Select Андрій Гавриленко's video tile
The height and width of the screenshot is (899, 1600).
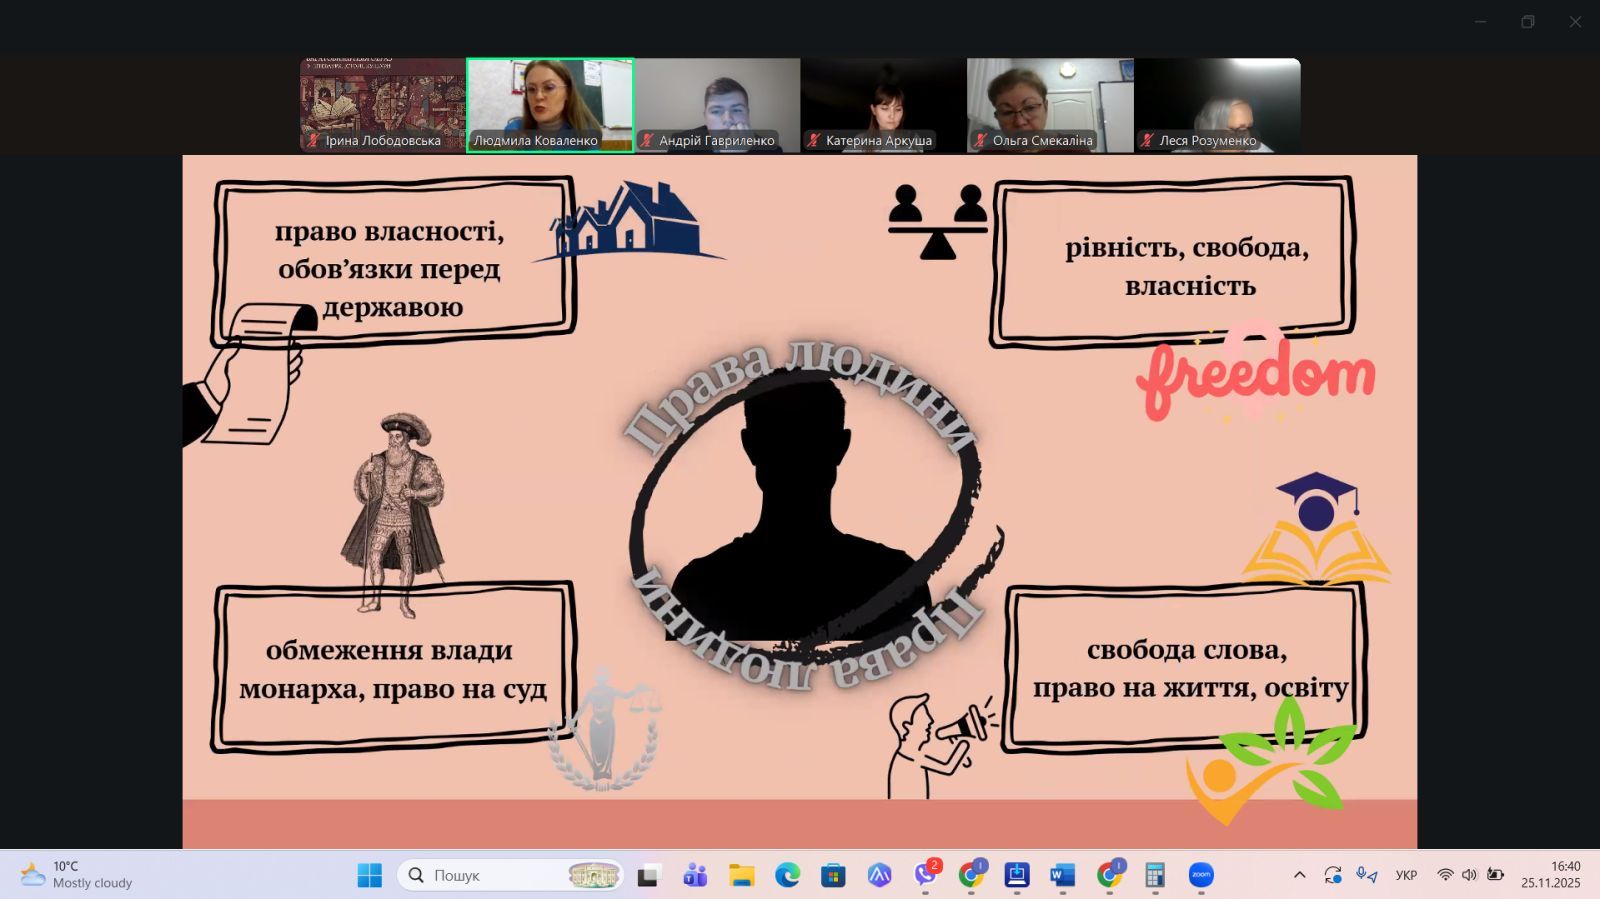click(717, 104)
